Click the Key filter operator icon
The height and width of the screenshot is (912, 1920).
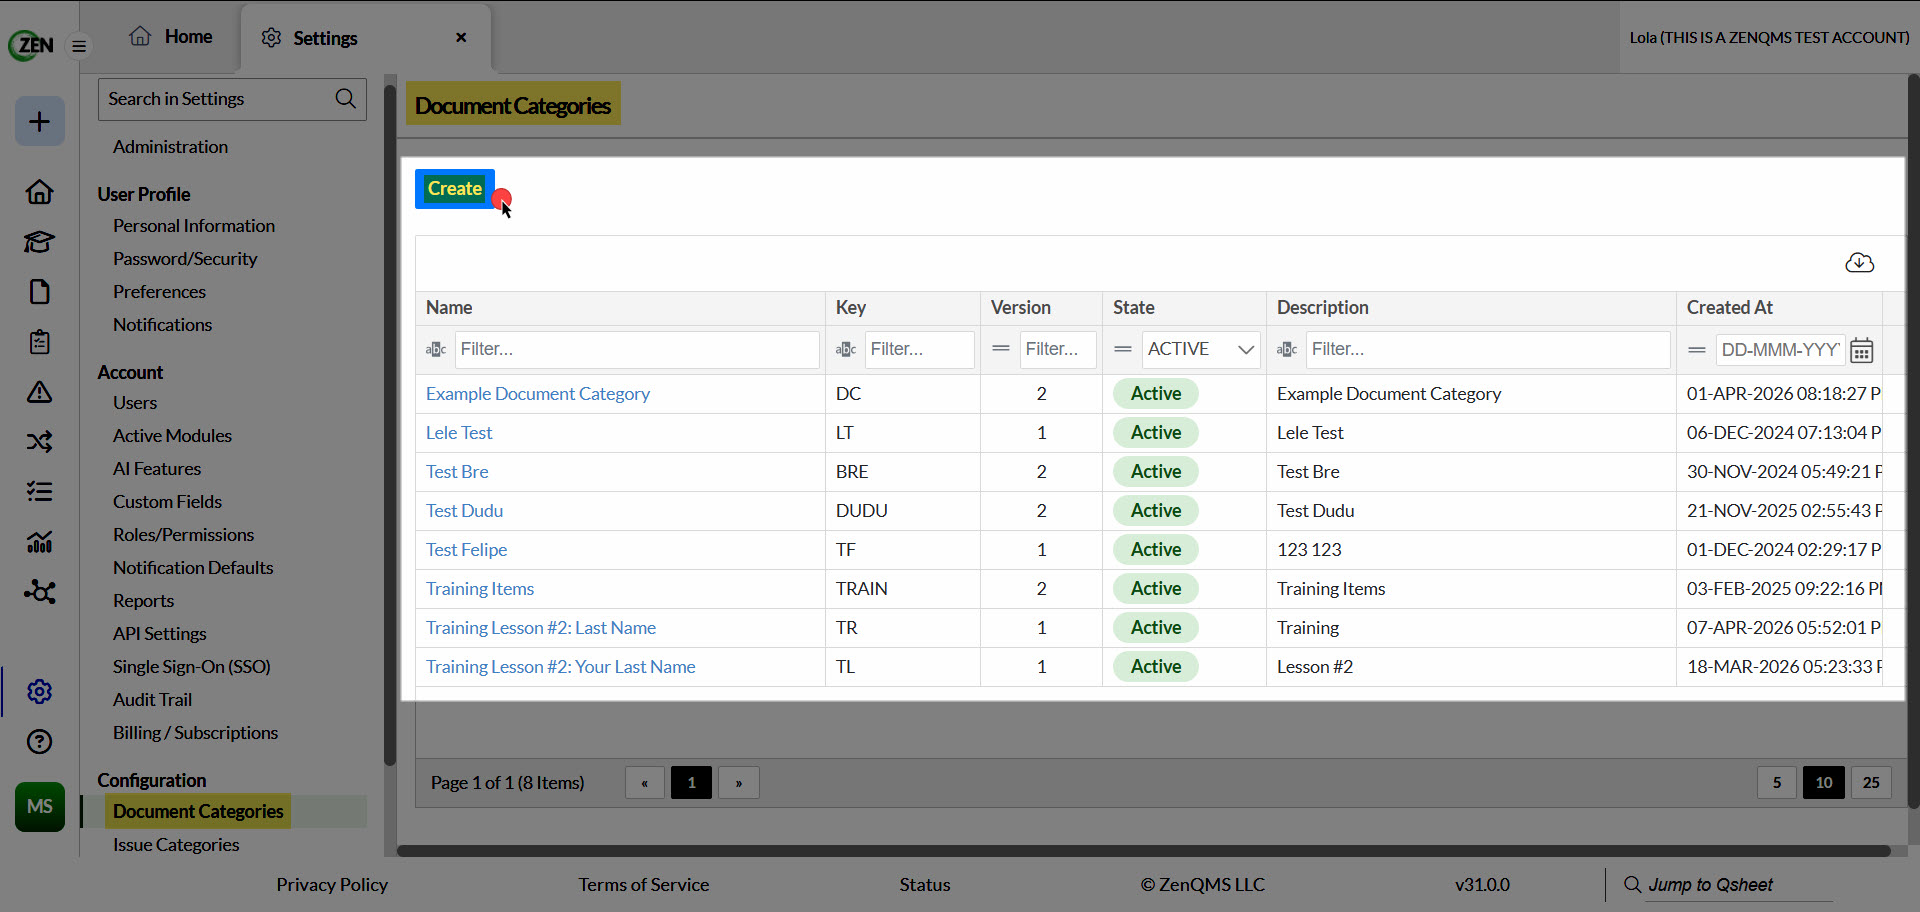click(846, 350)
